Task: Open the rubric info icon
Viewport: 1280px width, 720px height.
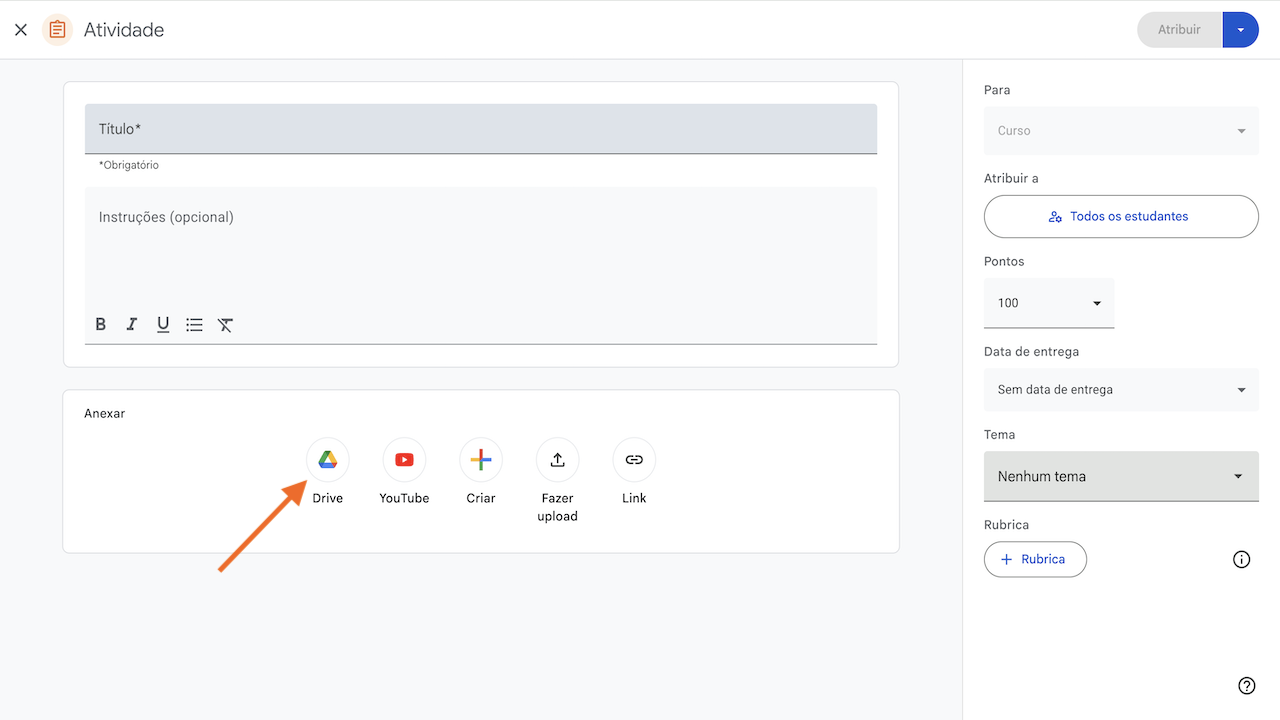Action: tap(1242, 560)
